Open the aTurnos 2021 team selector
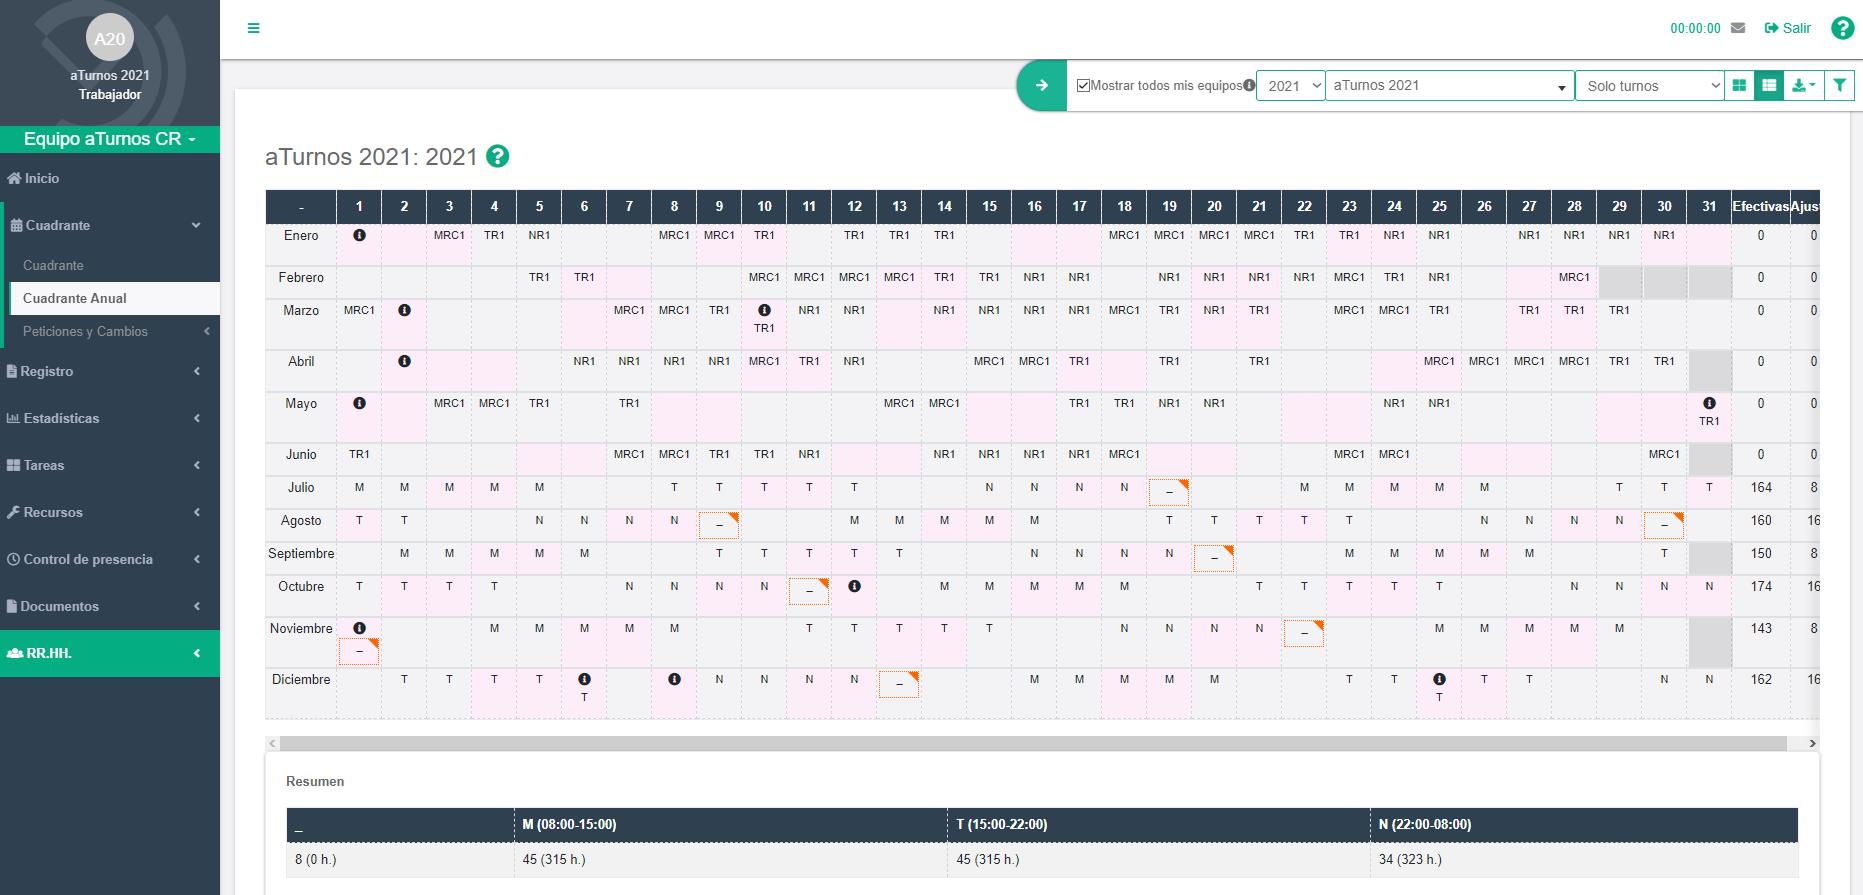Viewport: 1863px width, 895px height. click(1449, 86)
